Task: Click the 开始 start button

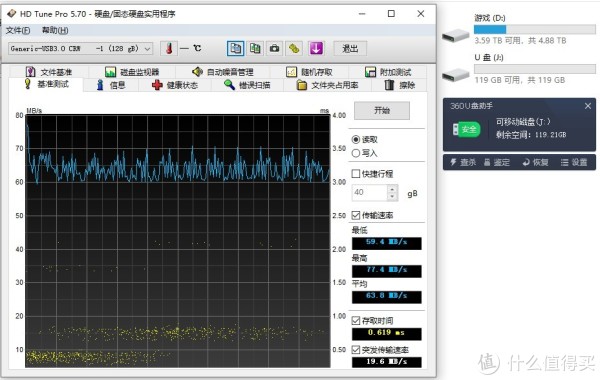Action: click(382, 111)
